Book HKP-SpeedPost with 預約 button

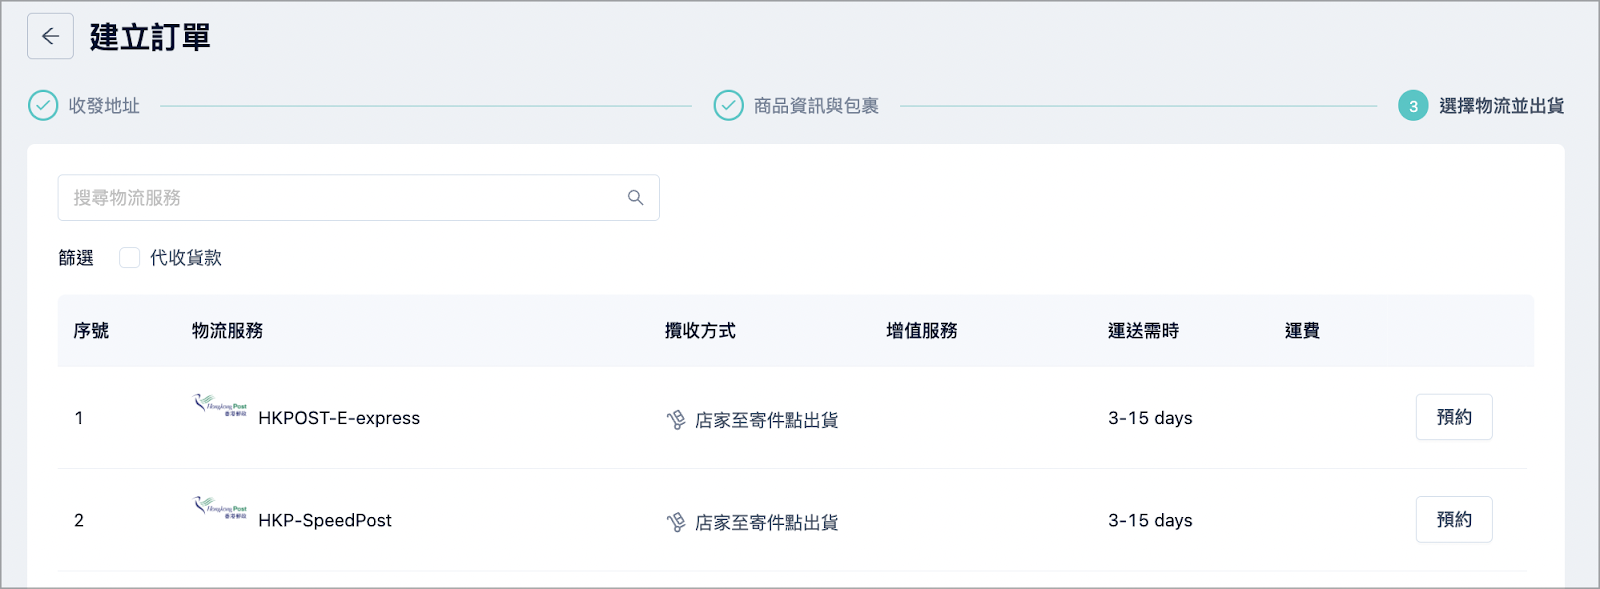click(1454, 519)
